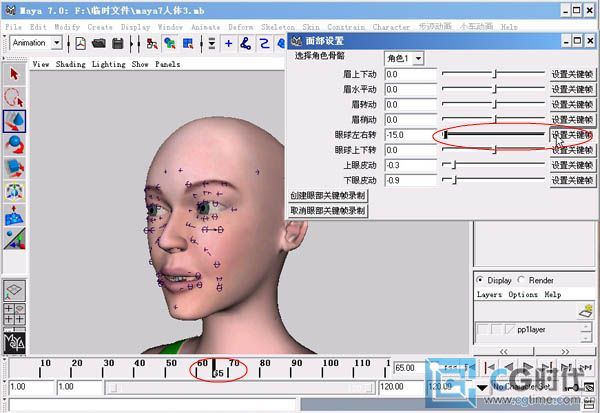Open Options menu in layer editor
This screenshot has width=600, height=413.
pos(523,295)
